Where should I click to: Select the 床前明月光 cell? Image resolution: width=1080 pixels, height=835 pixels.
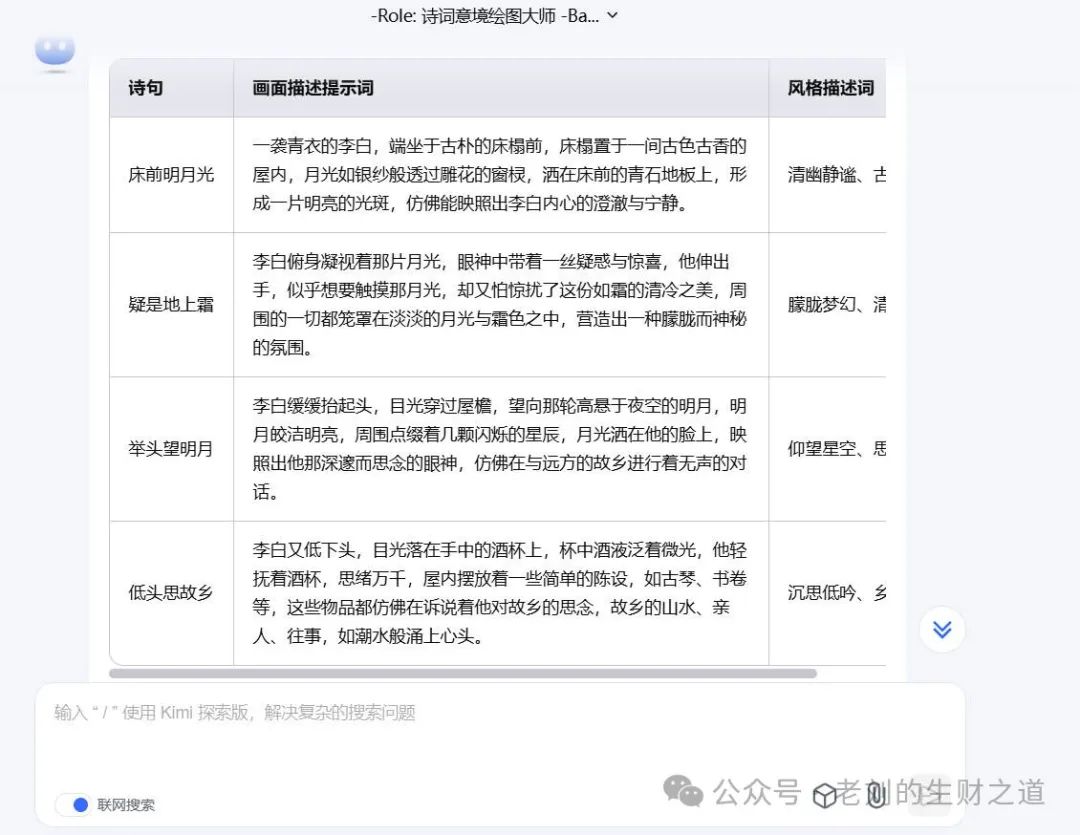(171, 175)
